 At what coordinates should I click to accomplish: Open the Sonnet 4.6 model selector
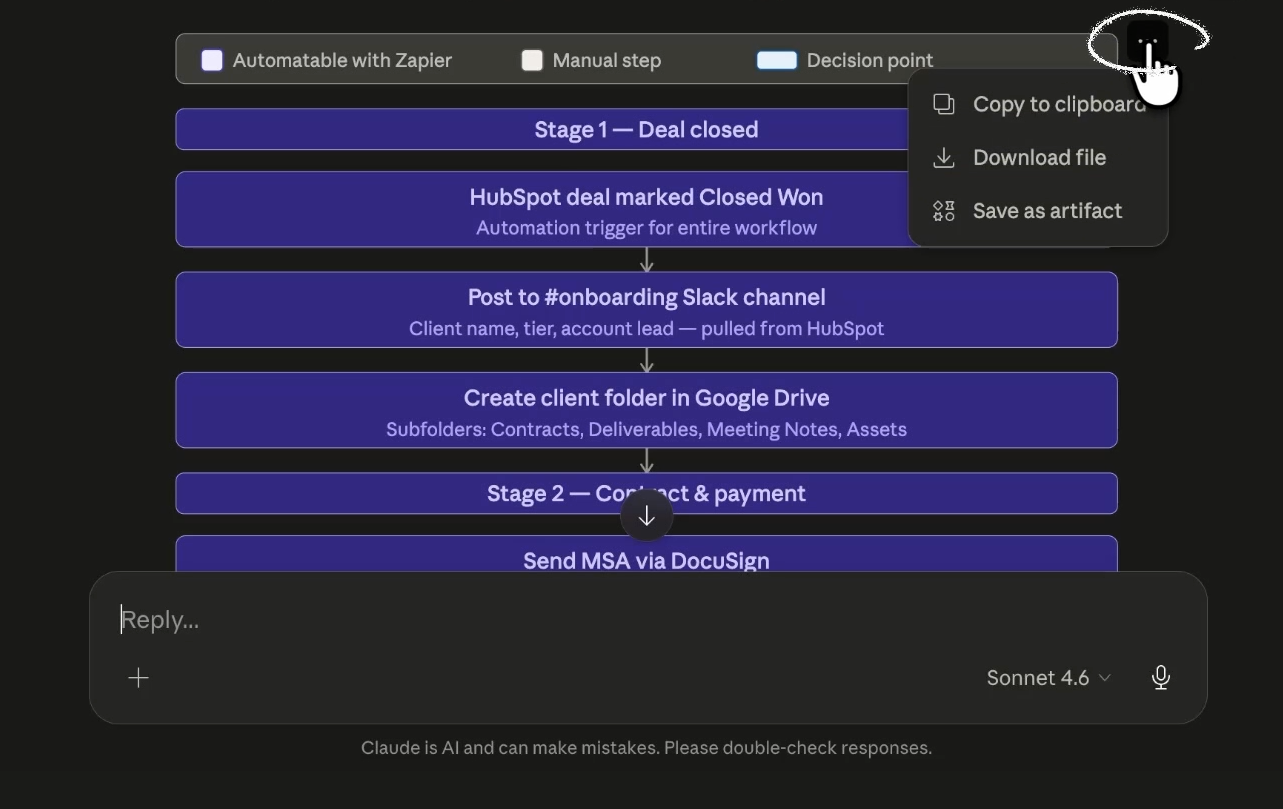tap(1036, 677)
